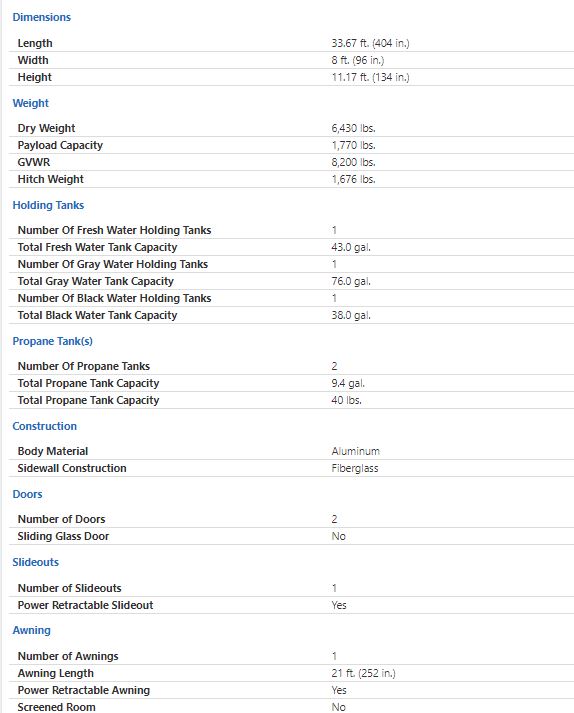Click the Slideouts section heading
Image resolution: width=574 pixels, height=713 pixels.
click(35, 562)
